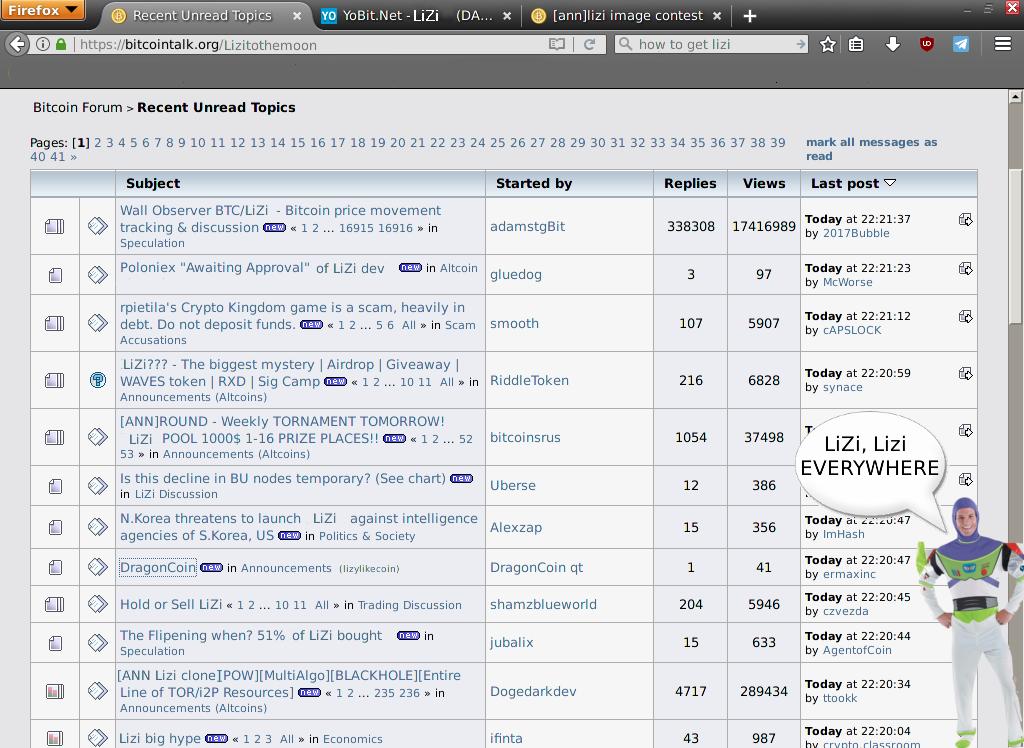Sort table by Views column header
Screen dimensions: 1024x748
click(763, 184)
